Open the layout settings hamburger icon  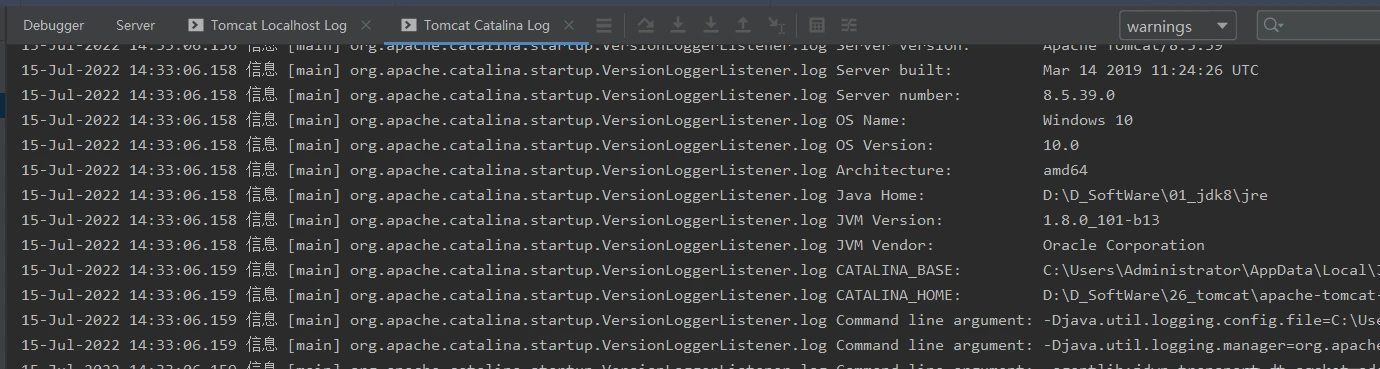[x=603, y=25]
